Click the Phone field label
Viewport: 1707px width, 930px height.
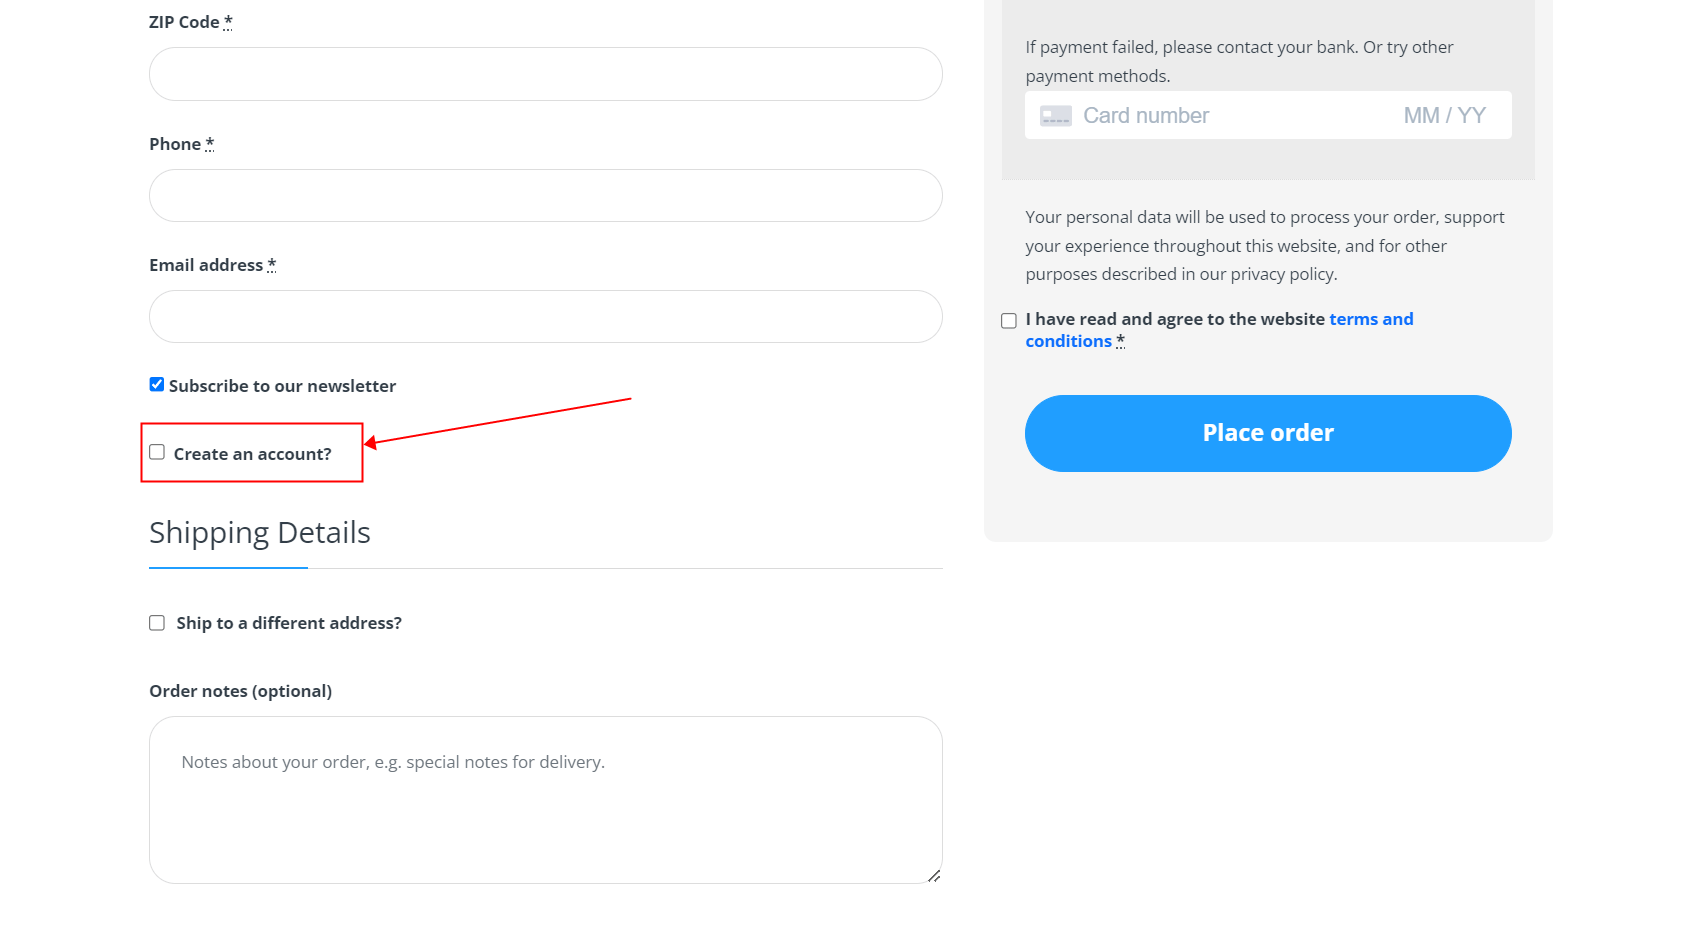click(175, 144)
